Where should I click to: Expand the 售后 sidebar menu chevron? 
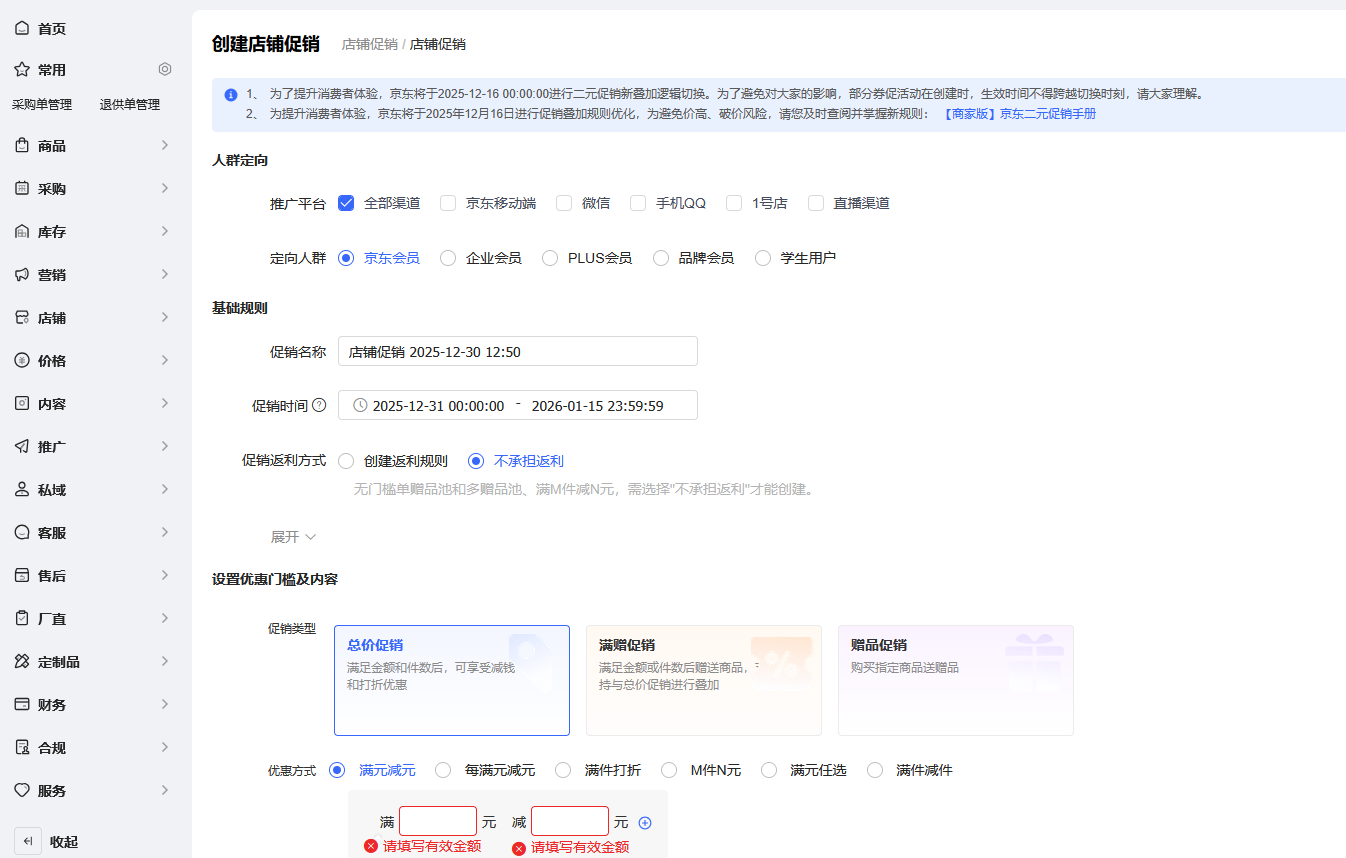click(165, 575)
